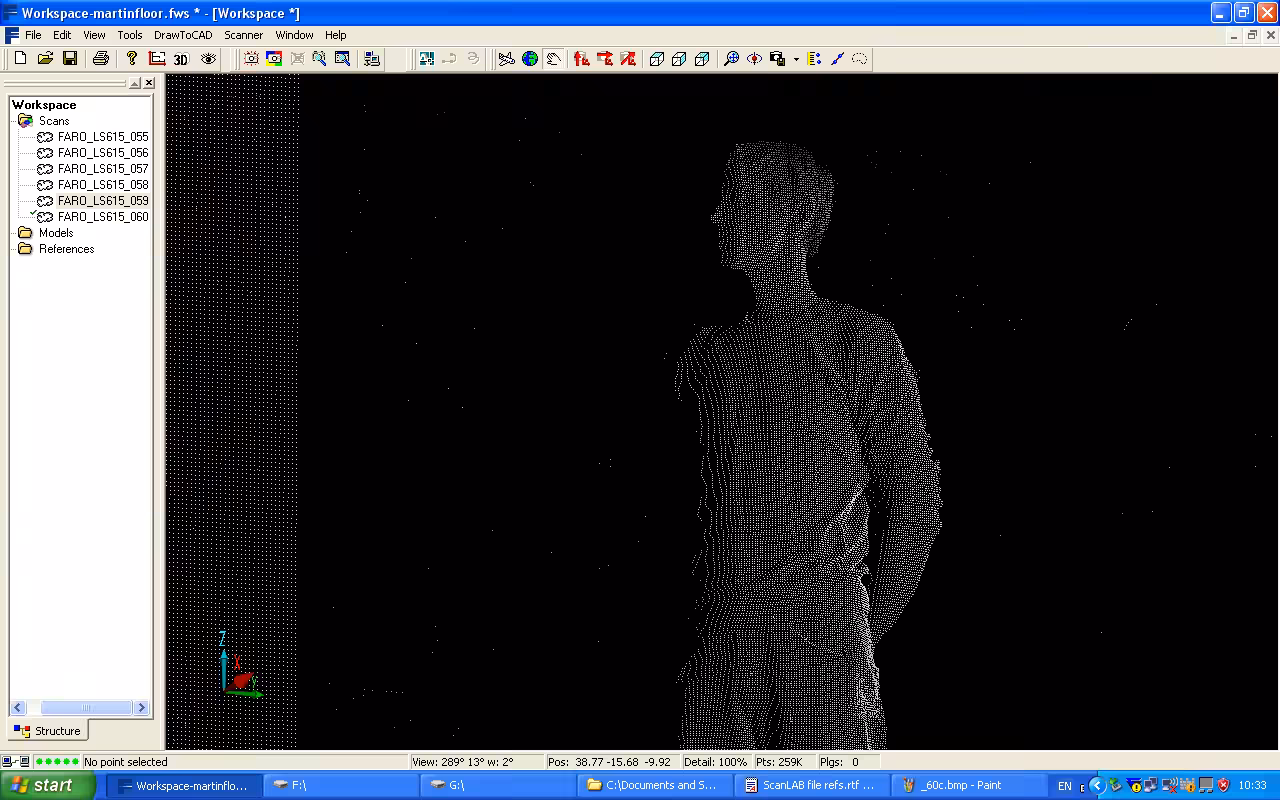Image resolution: width=1280 pixels, height=800 pixels.
Task: Open the Window menu
Action: (294, 35)
